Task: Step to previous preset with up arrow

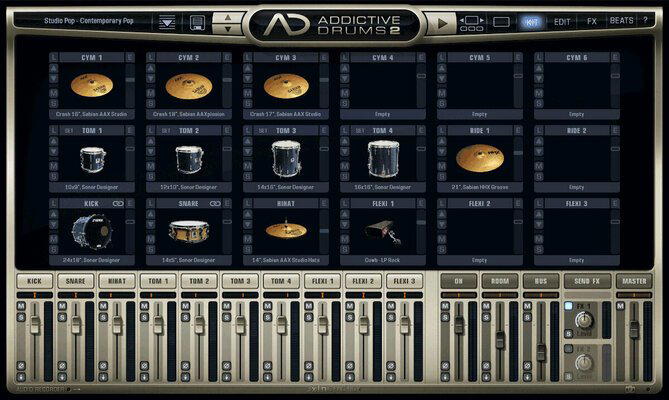Action: [227, 17]
